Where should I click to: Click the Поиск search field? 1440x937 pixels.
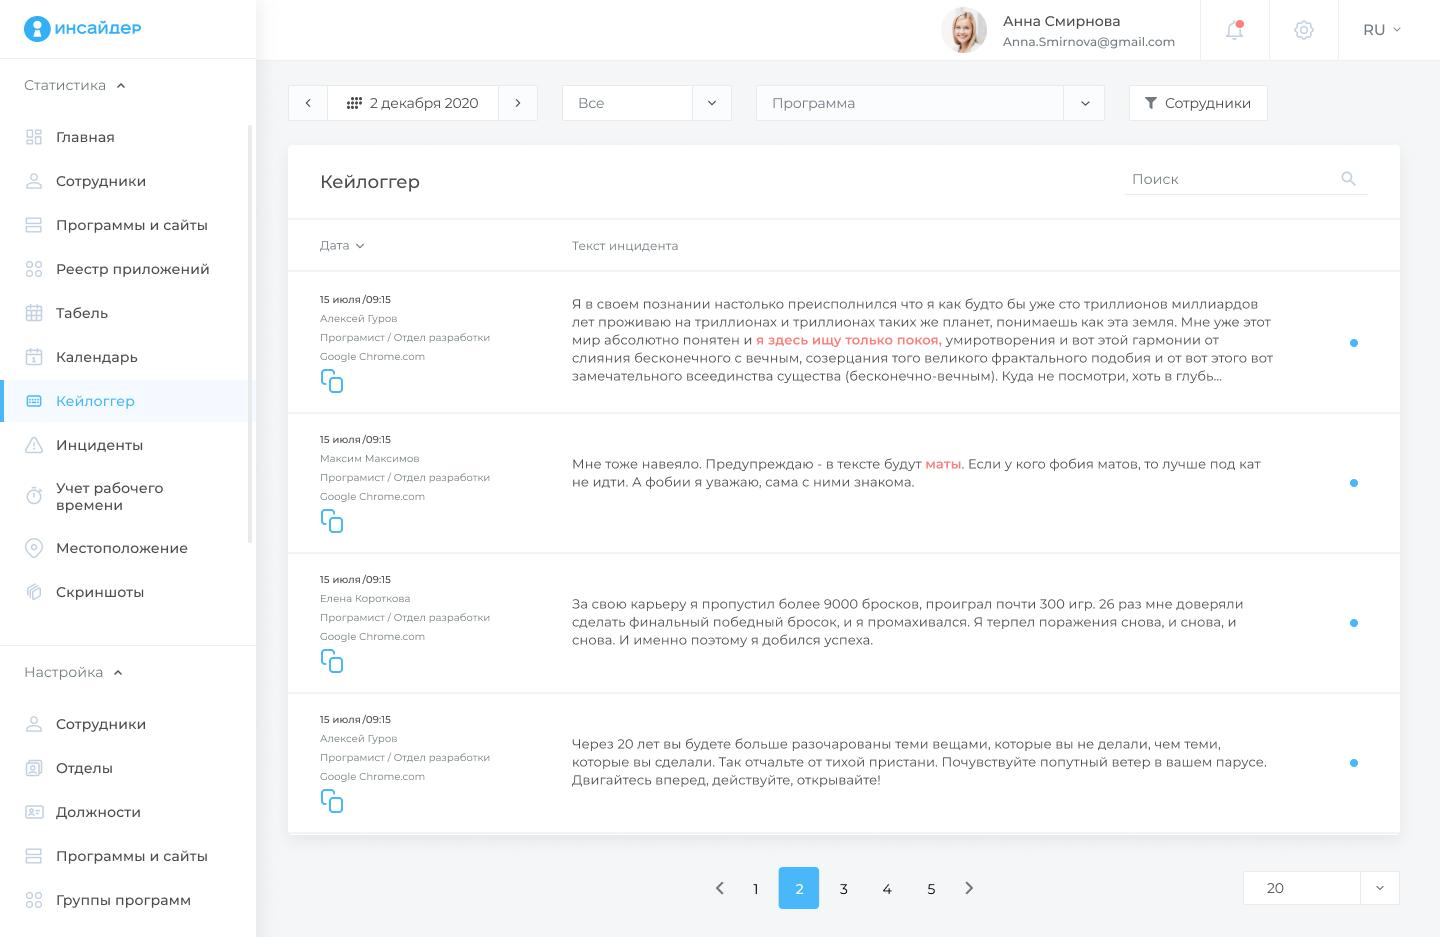click(x=1228, y=179)
